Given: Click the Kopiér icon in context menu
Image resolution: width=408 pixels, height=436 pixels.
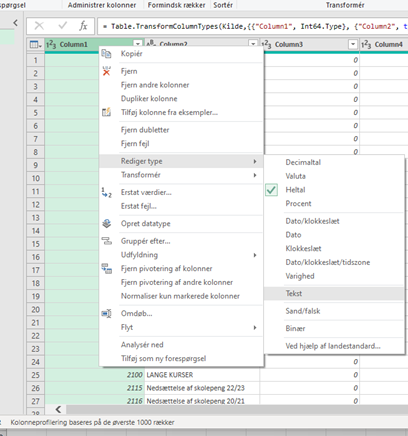Looking at the screenshot, I should (x=106, y=54).
